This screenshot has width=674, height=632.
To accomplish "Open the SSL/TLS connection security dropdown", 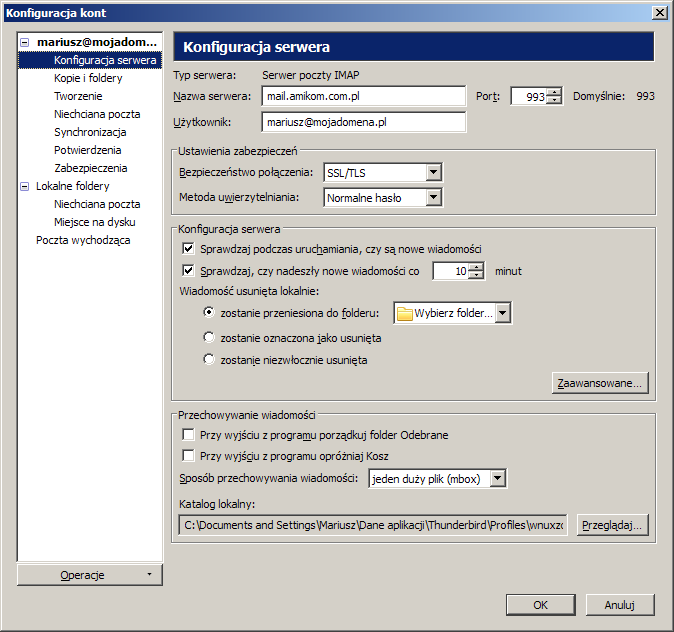I will coord(433,173).
